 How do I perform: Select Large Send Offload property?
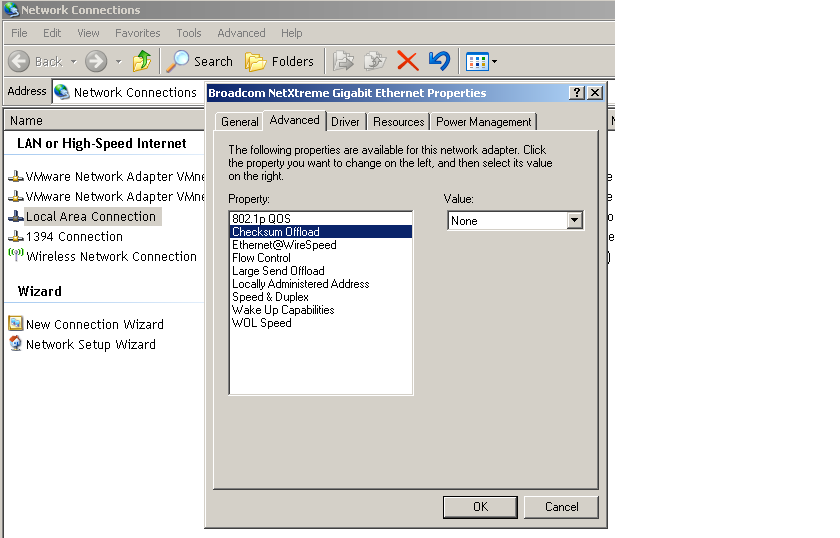[x=320, y=271]
